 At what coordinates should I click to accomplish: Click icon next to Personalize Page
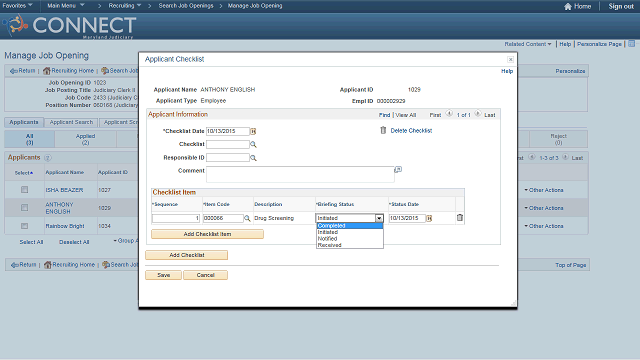point(631,44)
